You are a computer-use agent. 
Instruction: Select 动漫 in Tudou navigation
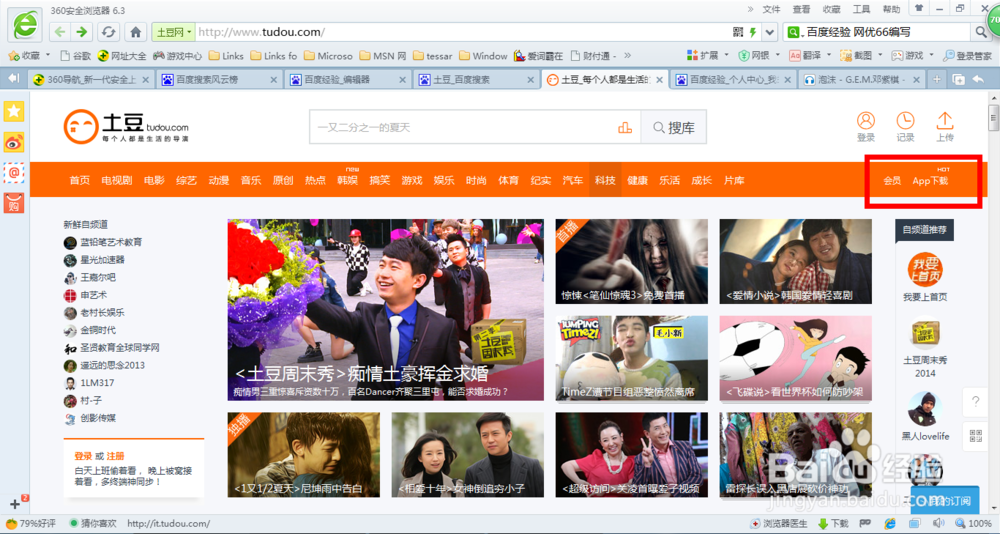[218, 181]
